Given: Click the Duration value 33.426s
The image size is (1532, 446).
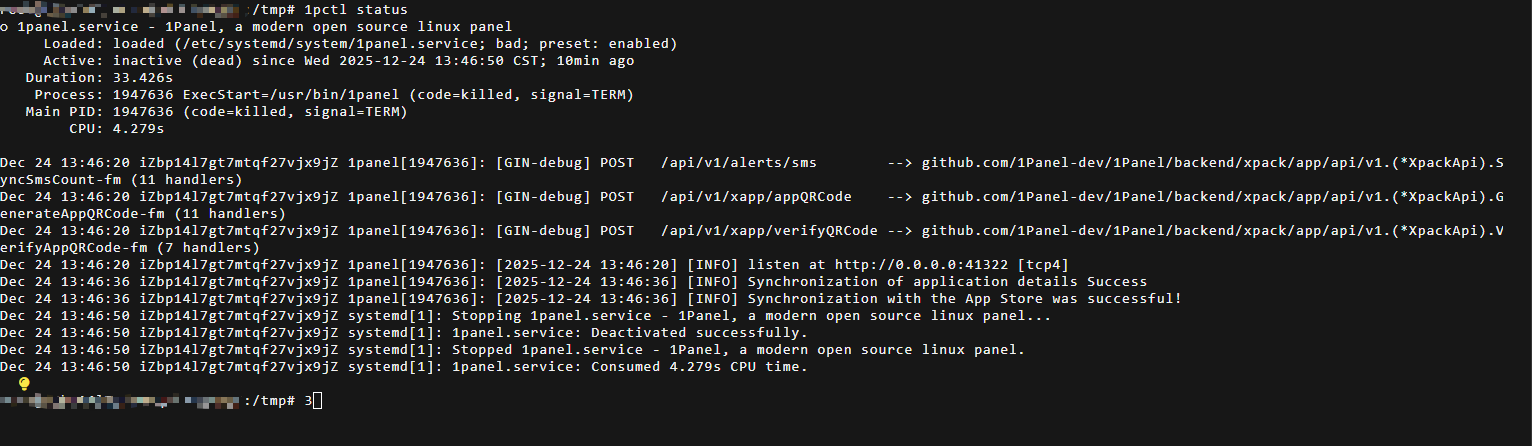Looking at the screenshot, I should point(143,78).
